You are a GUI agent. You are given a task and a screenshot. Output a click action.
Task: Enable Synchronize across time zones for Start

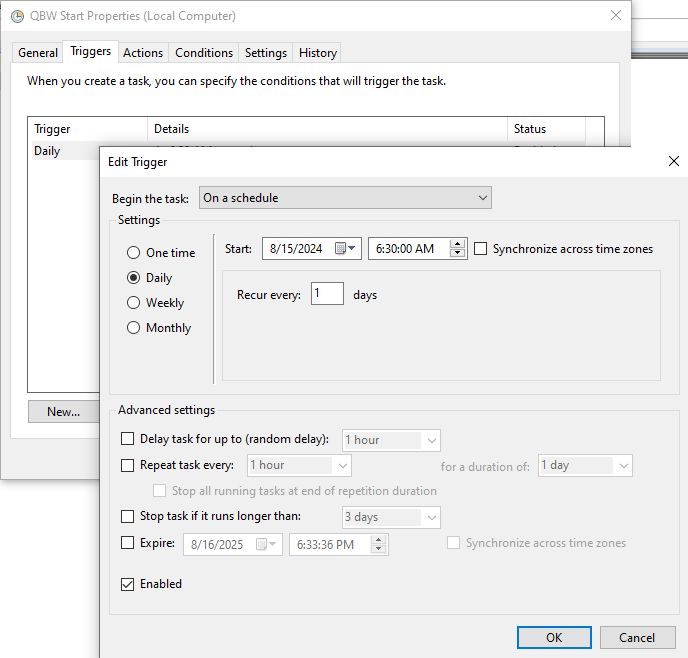coord(481,249)
